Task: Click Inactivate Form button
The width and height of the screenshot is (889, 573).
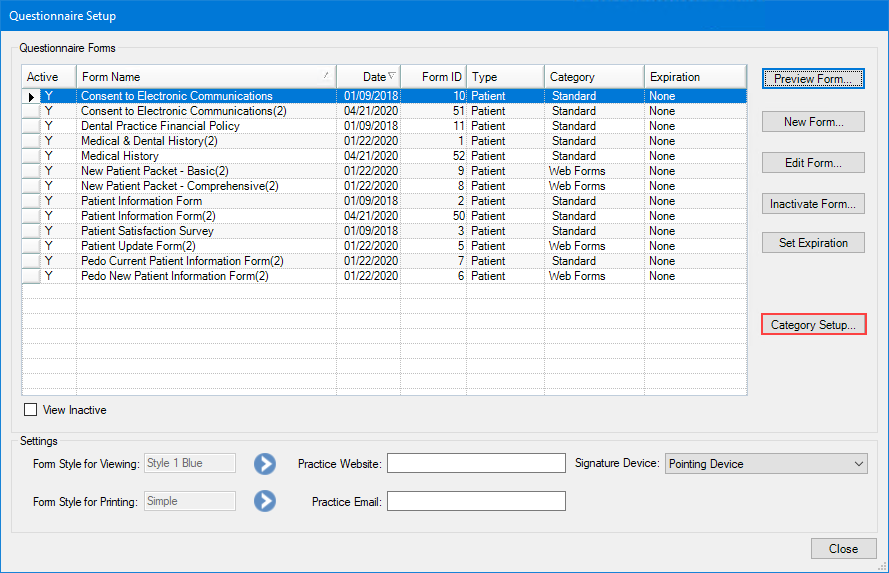Action: pos(813,204)
